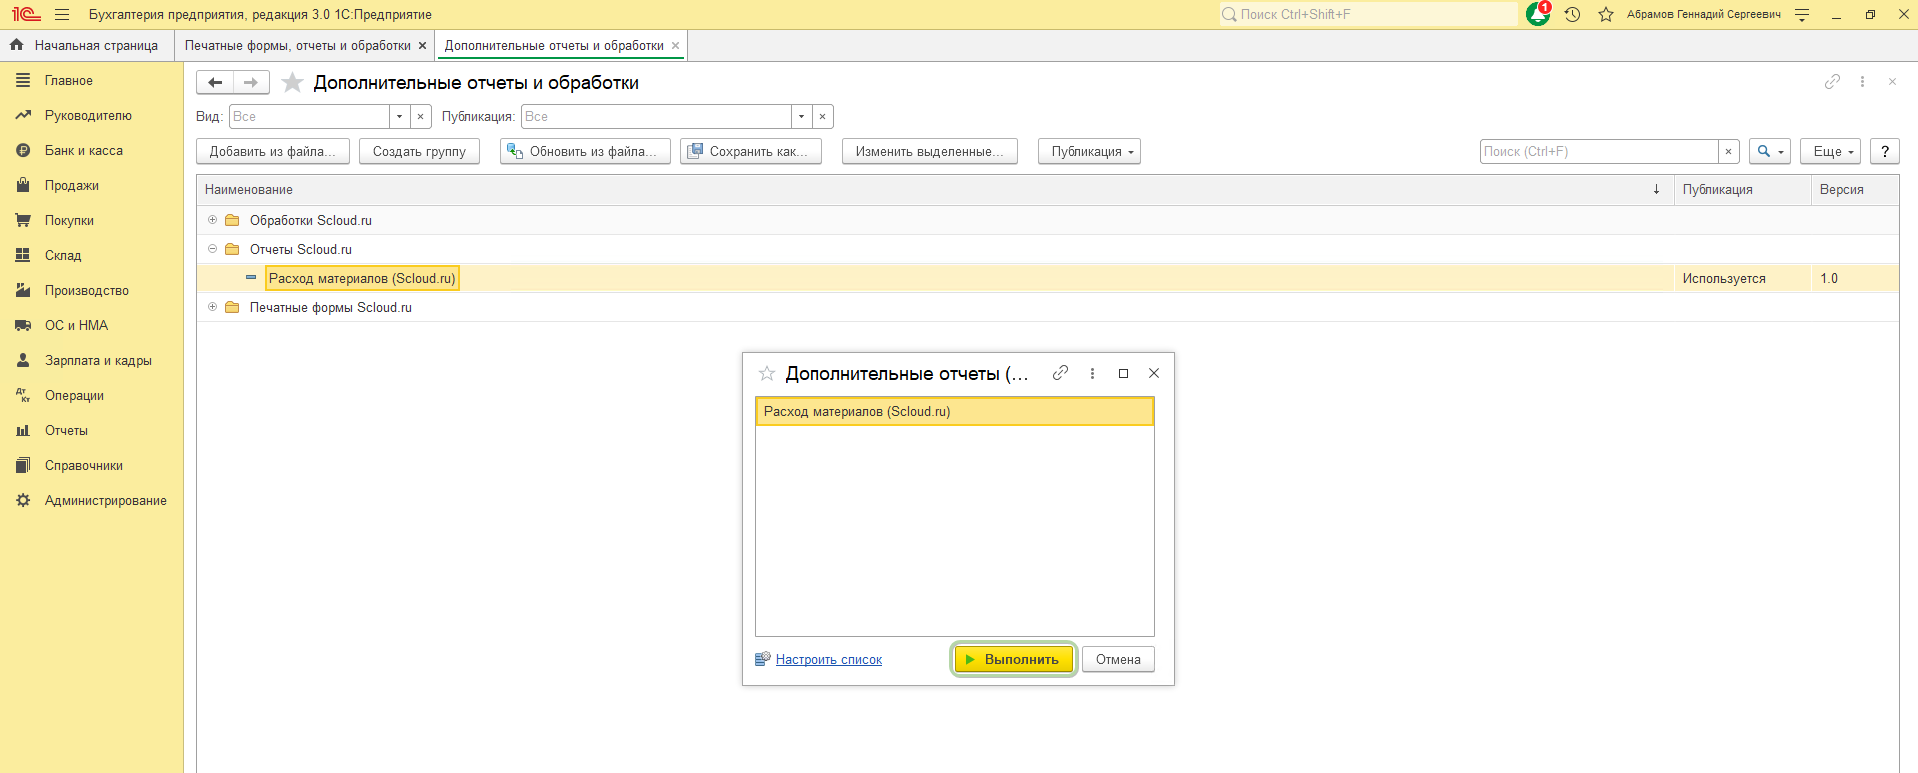Clear the Публикация filter with its X button
1918x773 pixels.
tap(822, 117)
